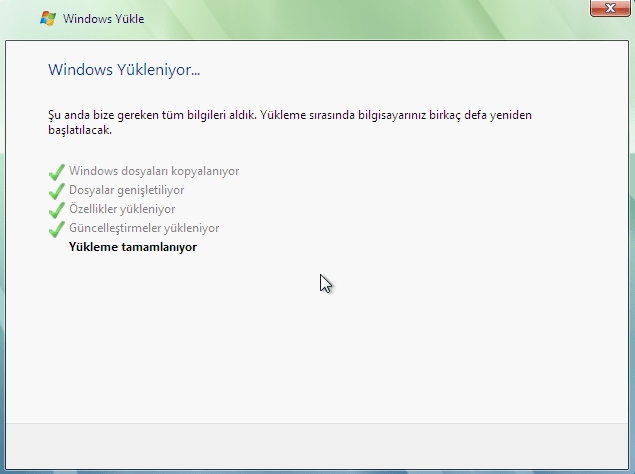
Task: Click the paragraph starting 'Şu anda bize gereken'
Action: [290, 122]
